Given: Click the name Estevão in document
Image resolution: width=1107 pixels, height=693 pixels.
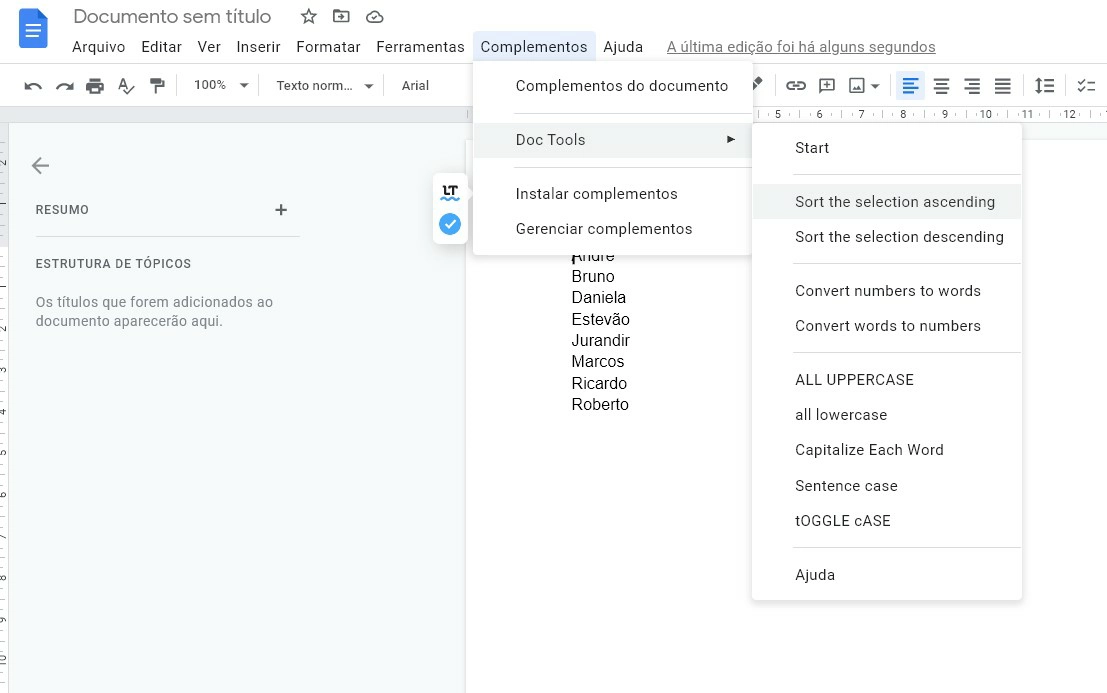Looking at the screenshot, I should [x=600, y=319].
